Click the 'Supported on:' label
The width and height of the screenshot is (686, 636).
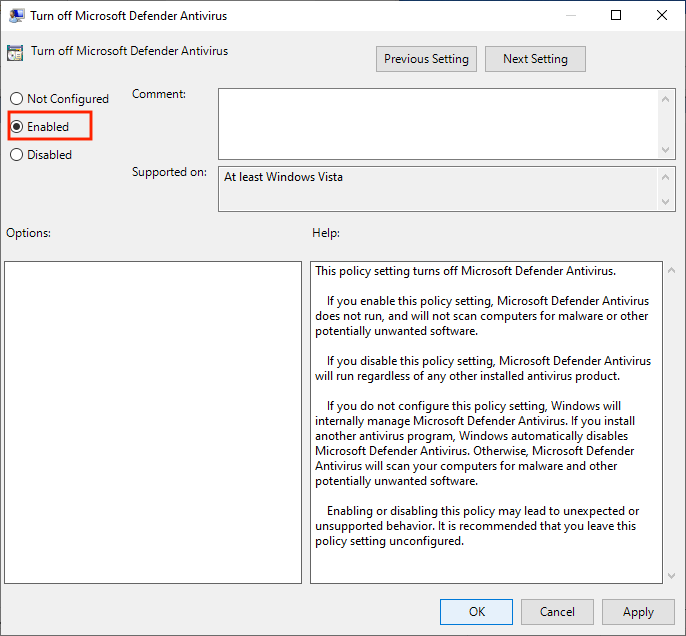coord(169,172)
